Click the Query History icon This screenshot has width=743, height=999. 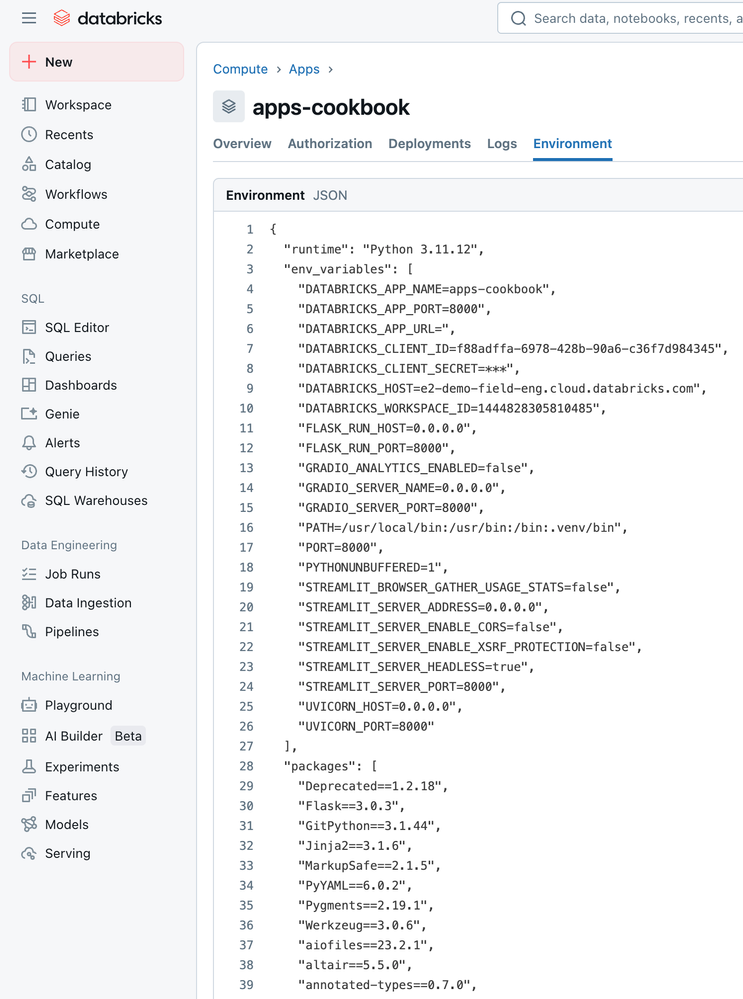point(29,471)
